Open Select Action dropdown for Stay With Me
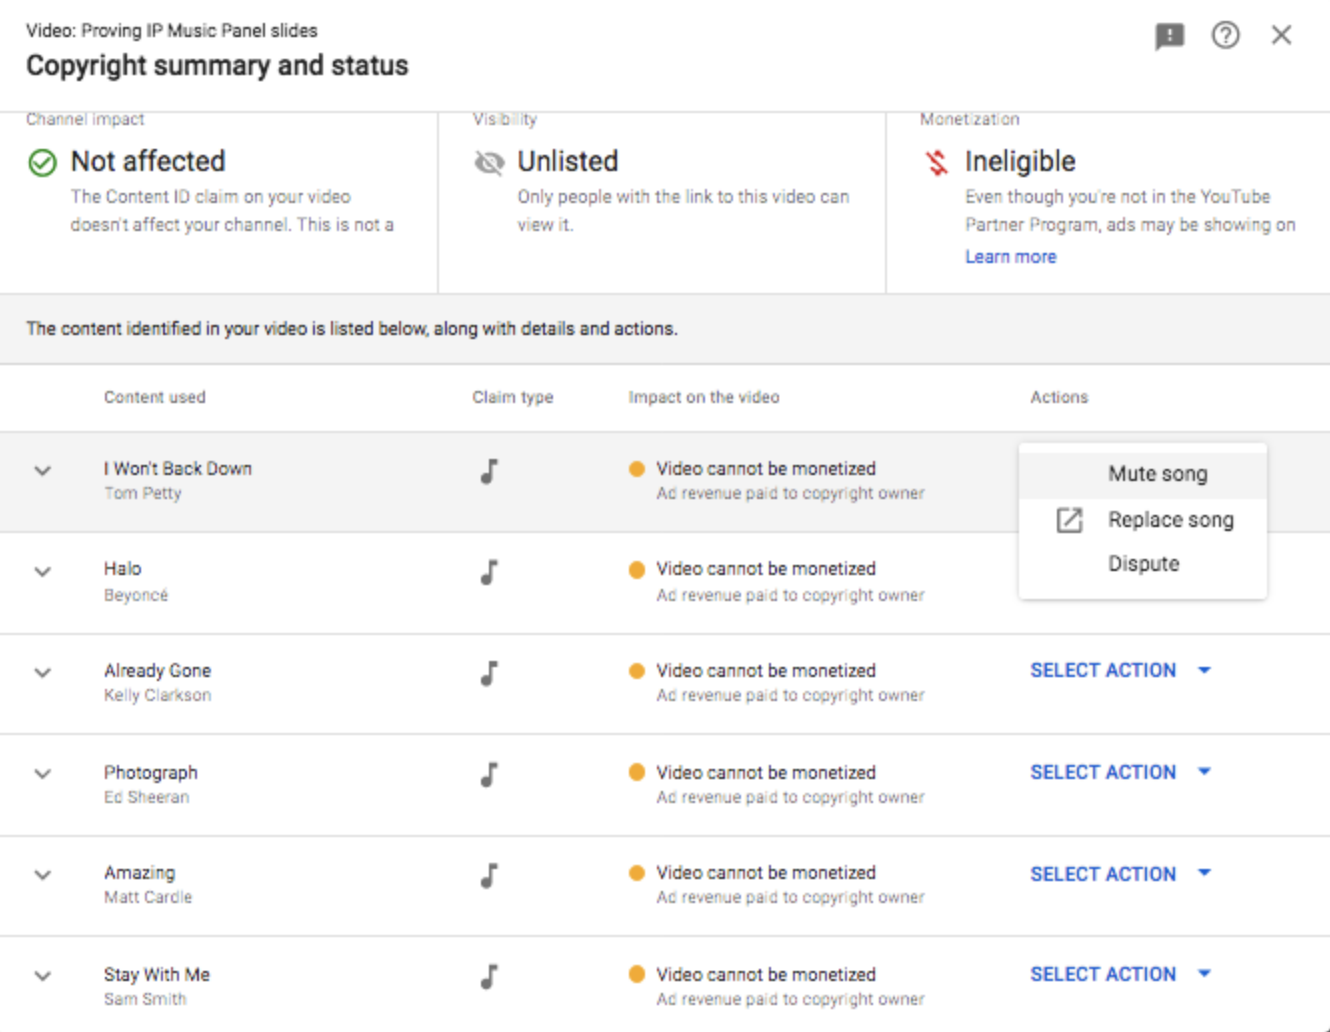Screen dimensions: 1330x1032 click(1120, 974)
